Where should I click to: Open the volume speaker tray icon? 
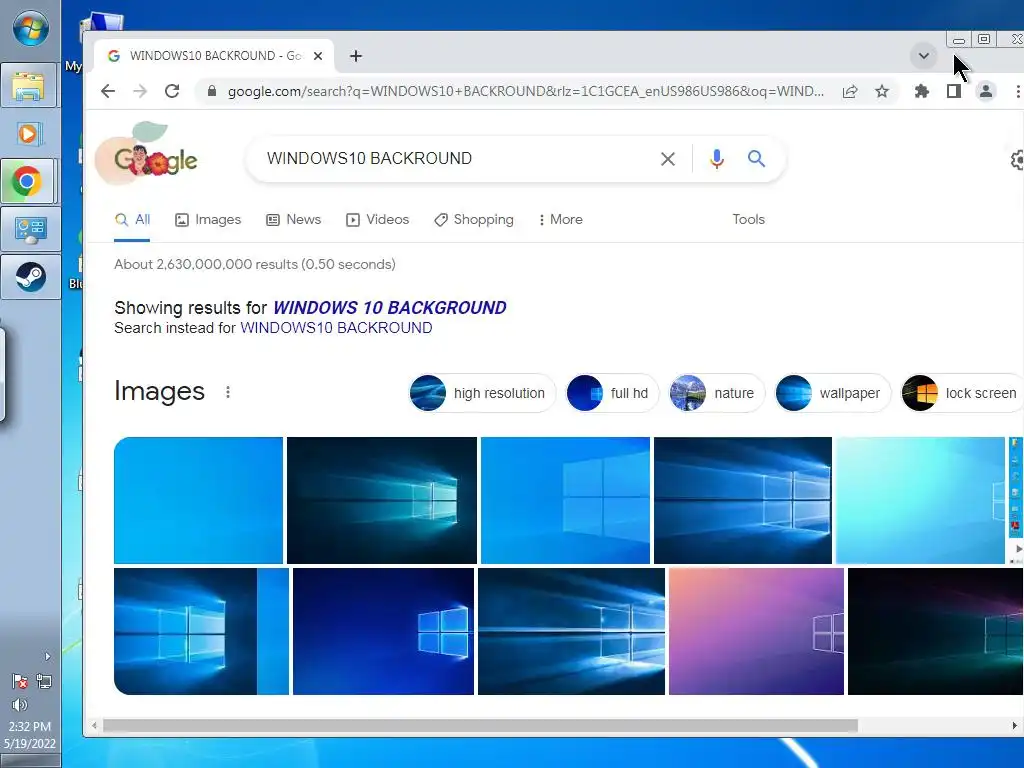(x=20, y=705)
